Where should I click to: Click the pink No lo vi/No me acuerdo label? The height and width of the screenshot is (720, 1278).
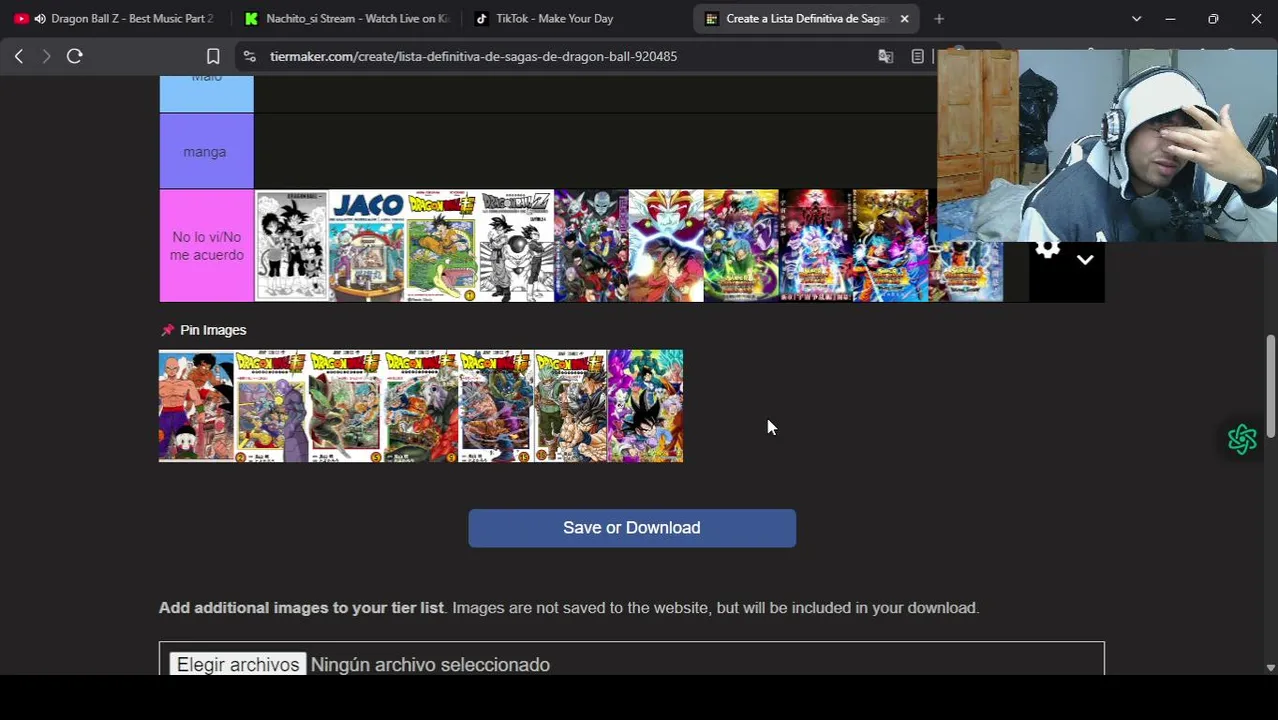coord(206,246)
